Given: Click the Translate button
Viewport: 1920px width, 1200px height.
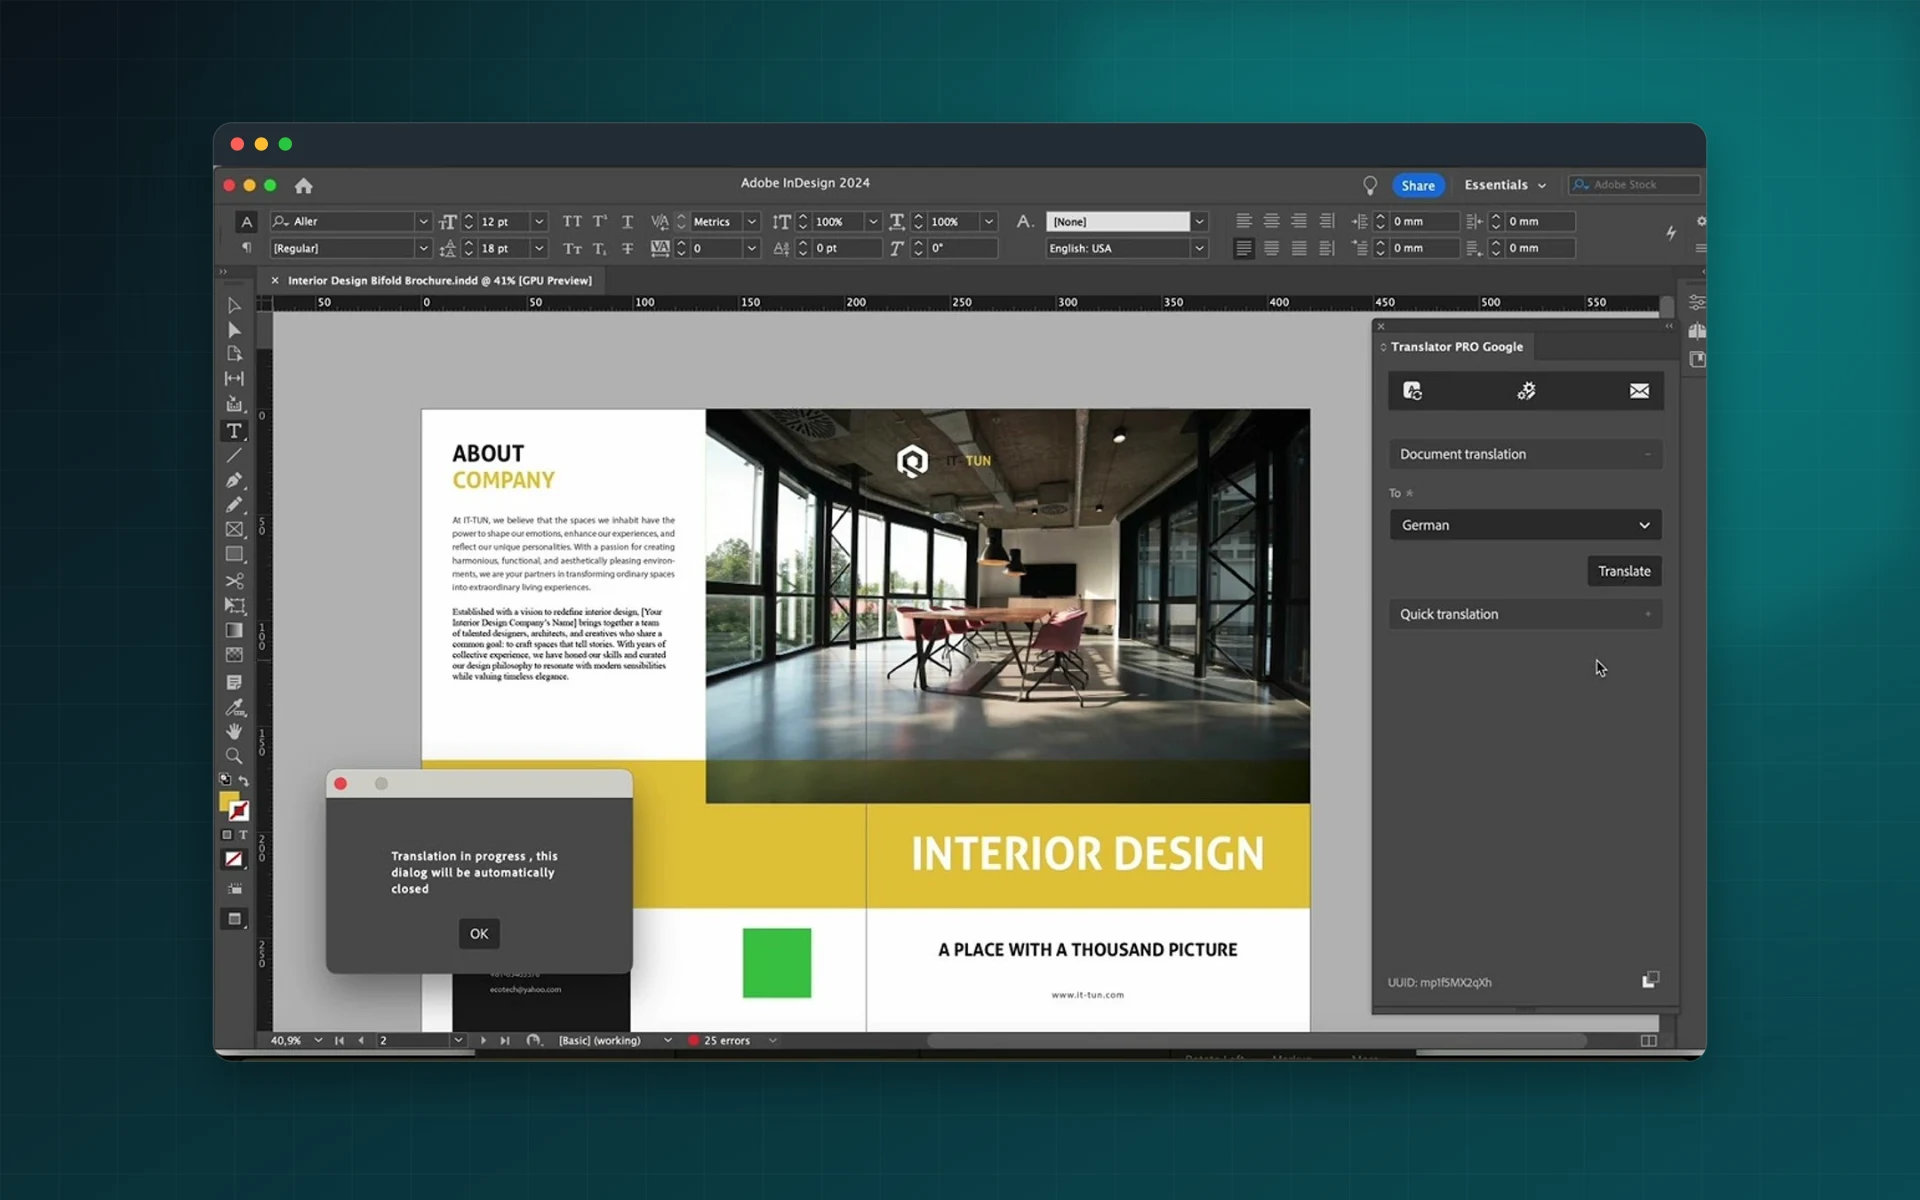Looking at the screenshot, I should [1624, 571].
